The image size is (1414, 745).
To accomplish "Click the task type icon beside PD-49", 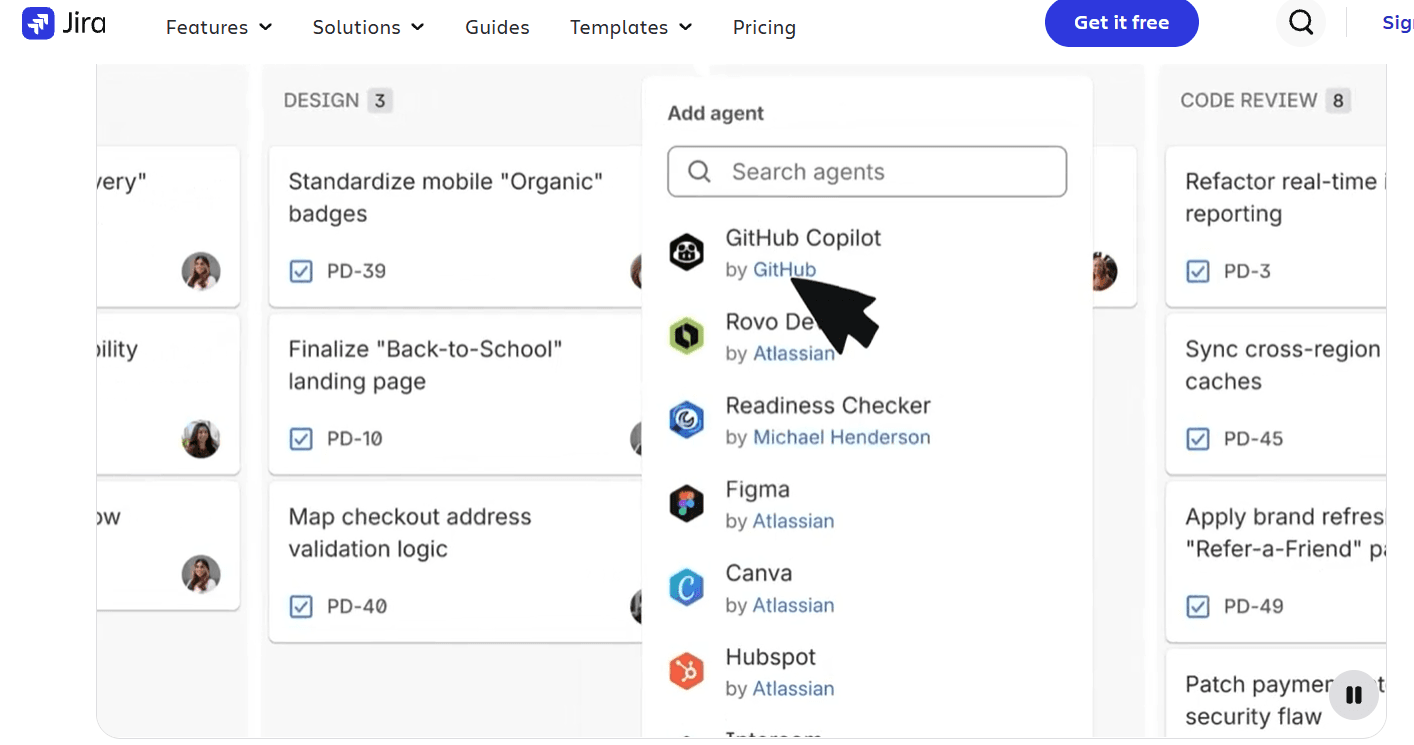I will tap(1198, 606).
